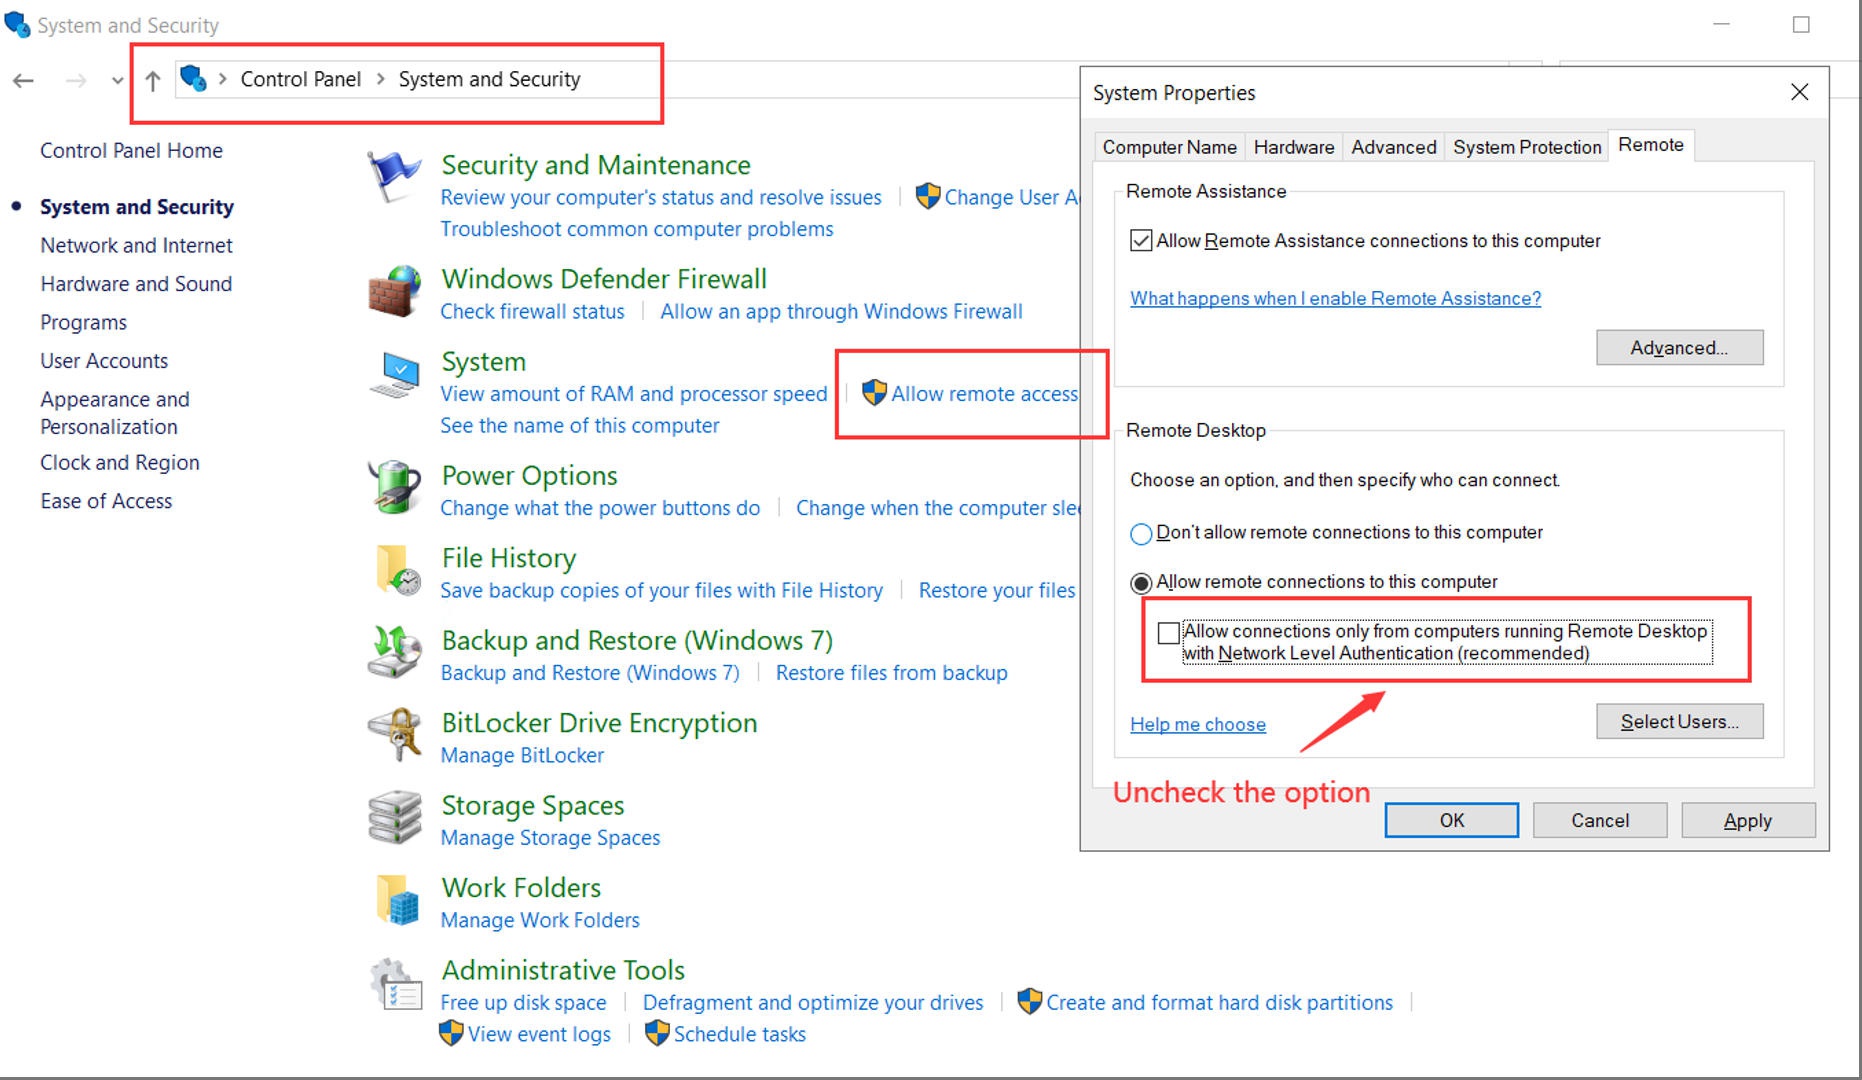The image size is (1862, 1080).
Task: Select Don't allow remote connections radio button
Action: click(x=1140, y=534)
